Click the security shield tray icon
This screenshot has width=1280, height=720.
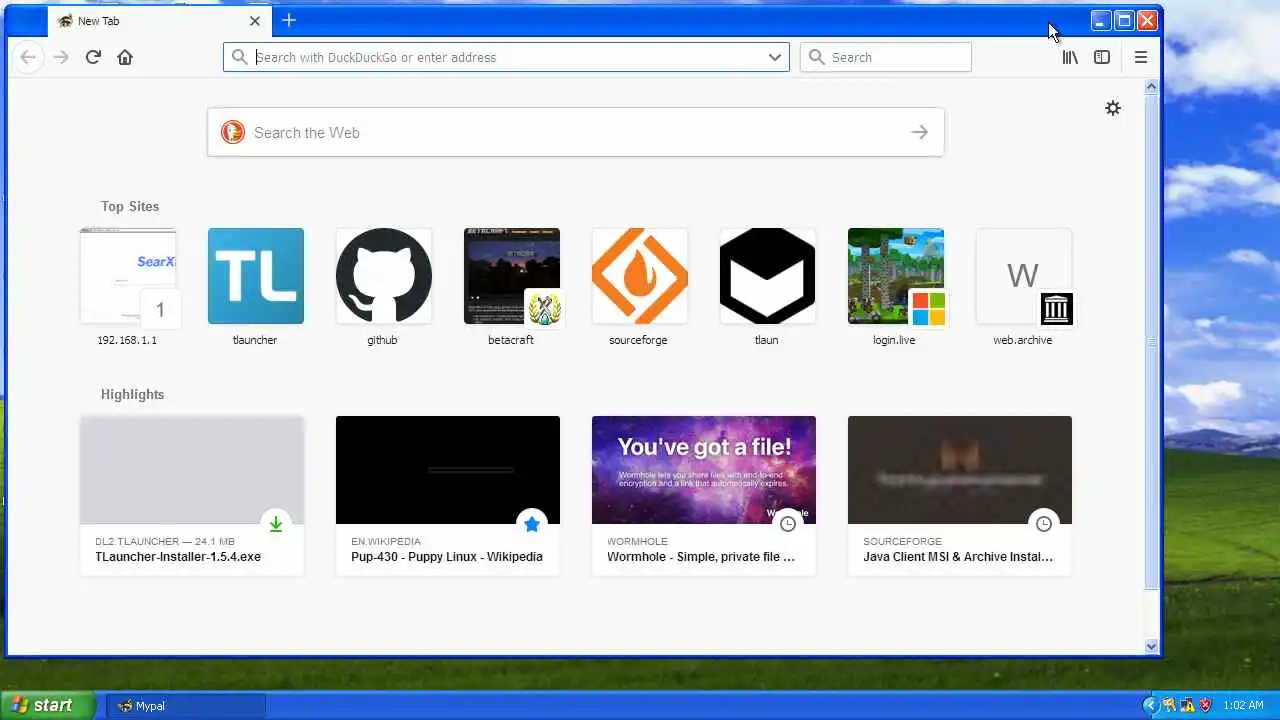coord(1205,706)
